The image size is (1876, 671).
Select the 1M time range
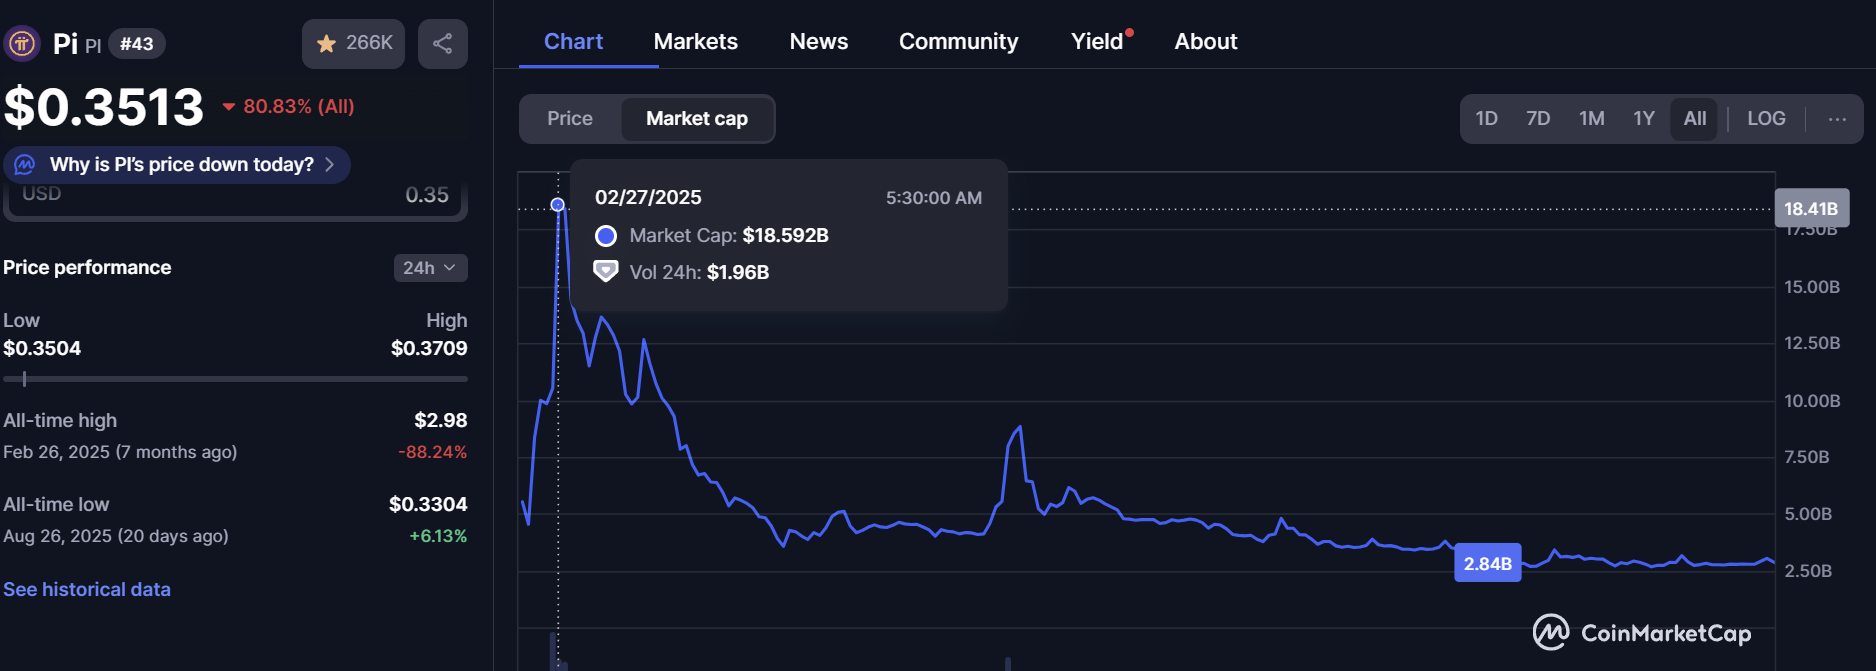[1592, 119]
